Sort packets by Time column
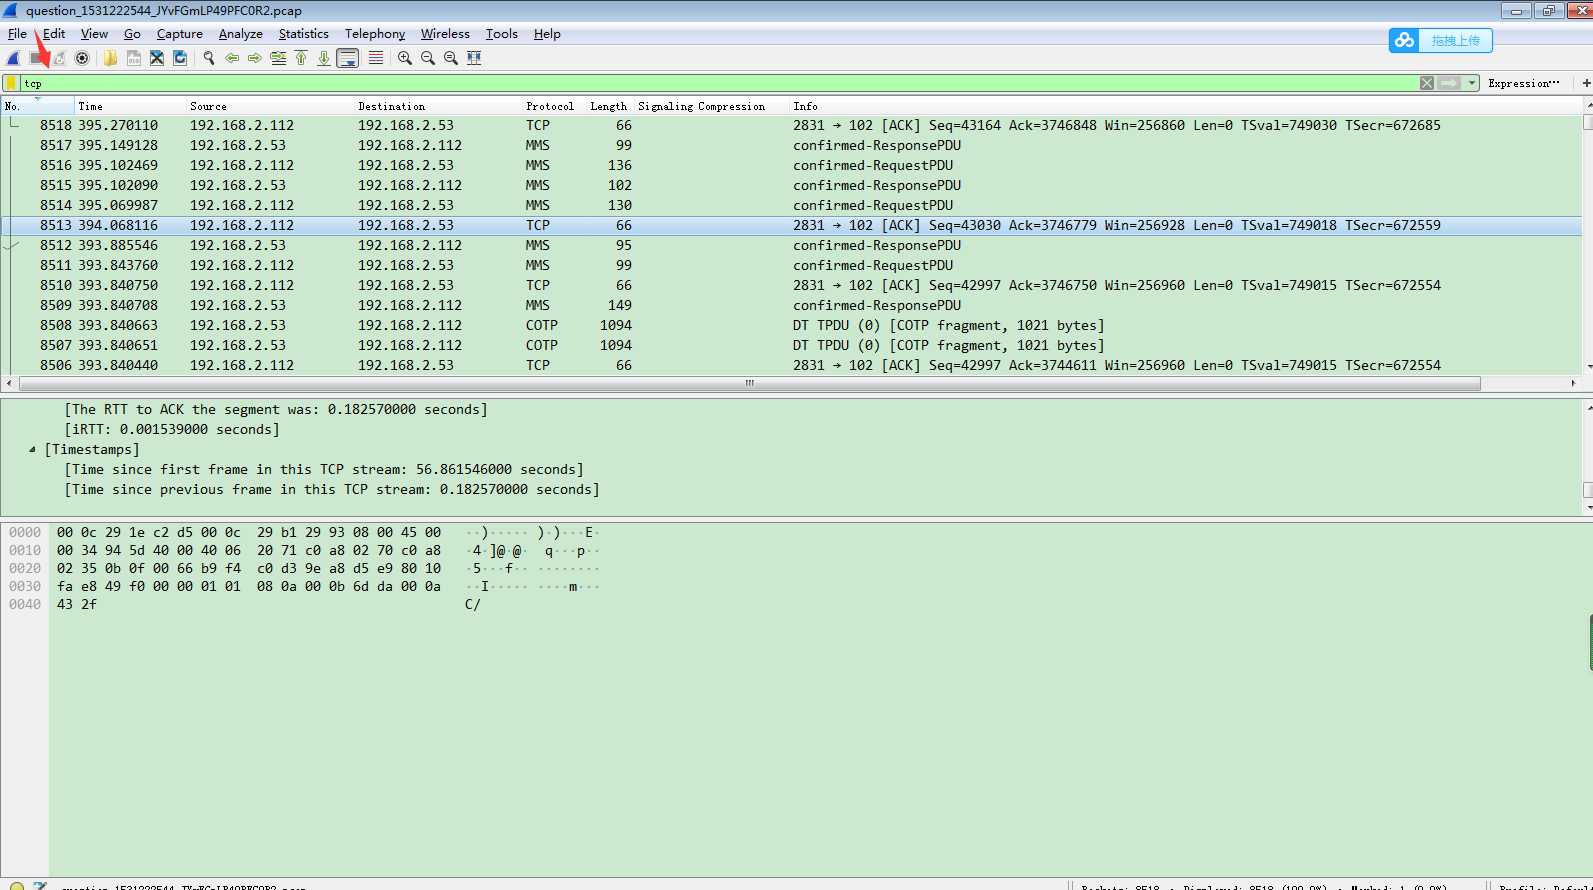Screen dimensions: 1593x890 tap(130, 106)
